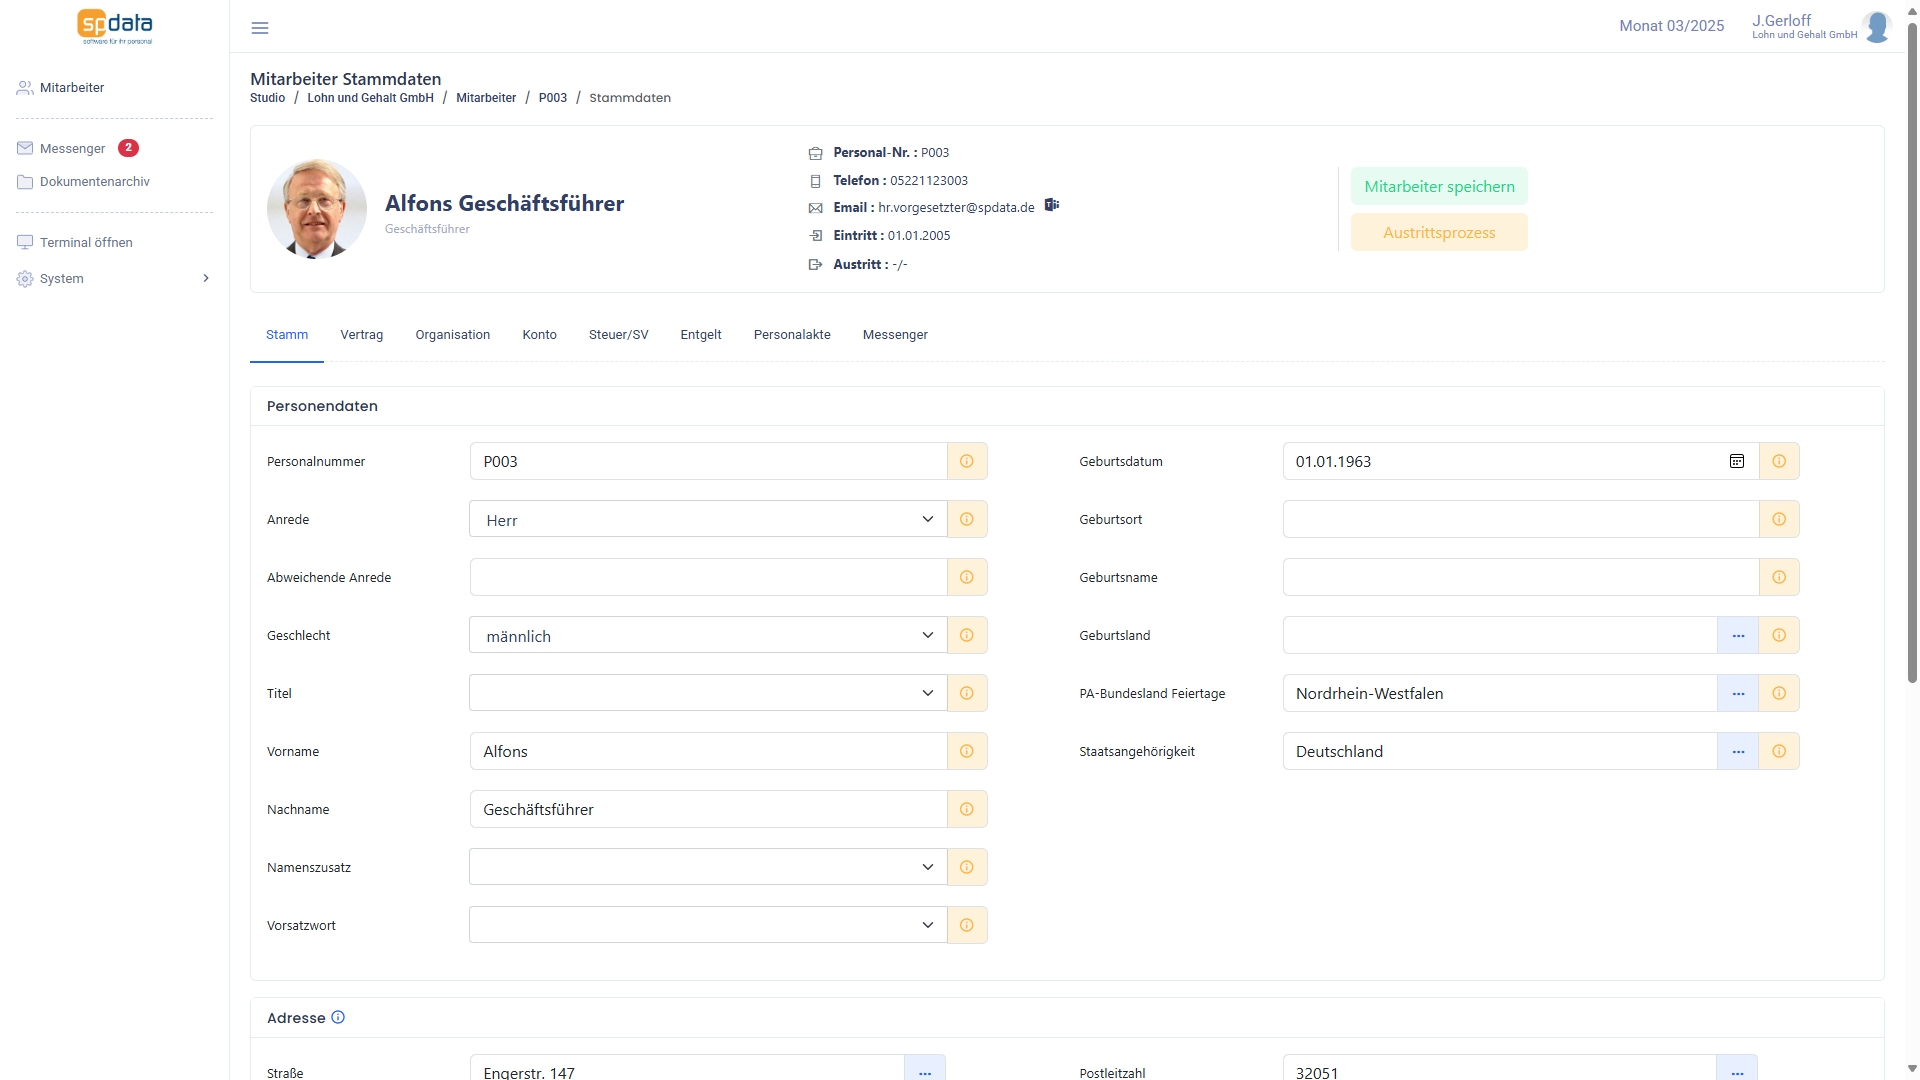
Task: Click the hamburger menu icon
Action: 260,28
